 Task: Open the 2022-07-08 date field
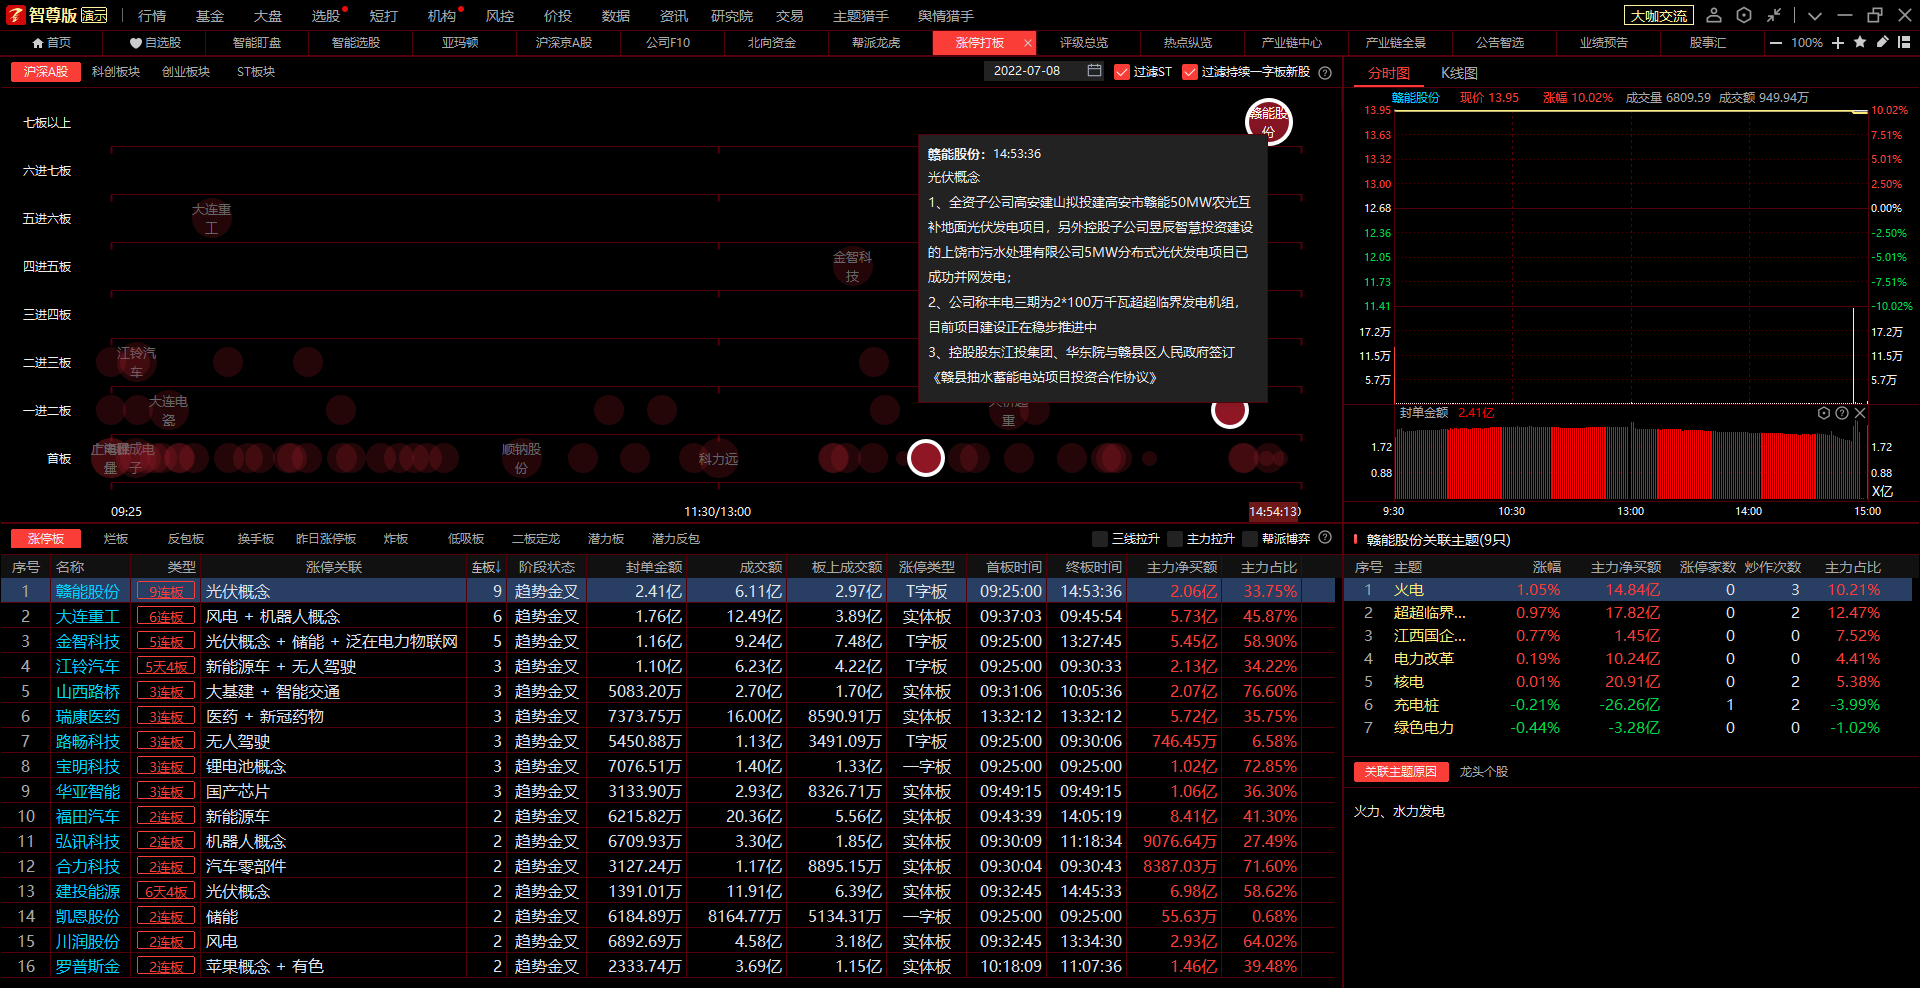(x=1027, y=71)
